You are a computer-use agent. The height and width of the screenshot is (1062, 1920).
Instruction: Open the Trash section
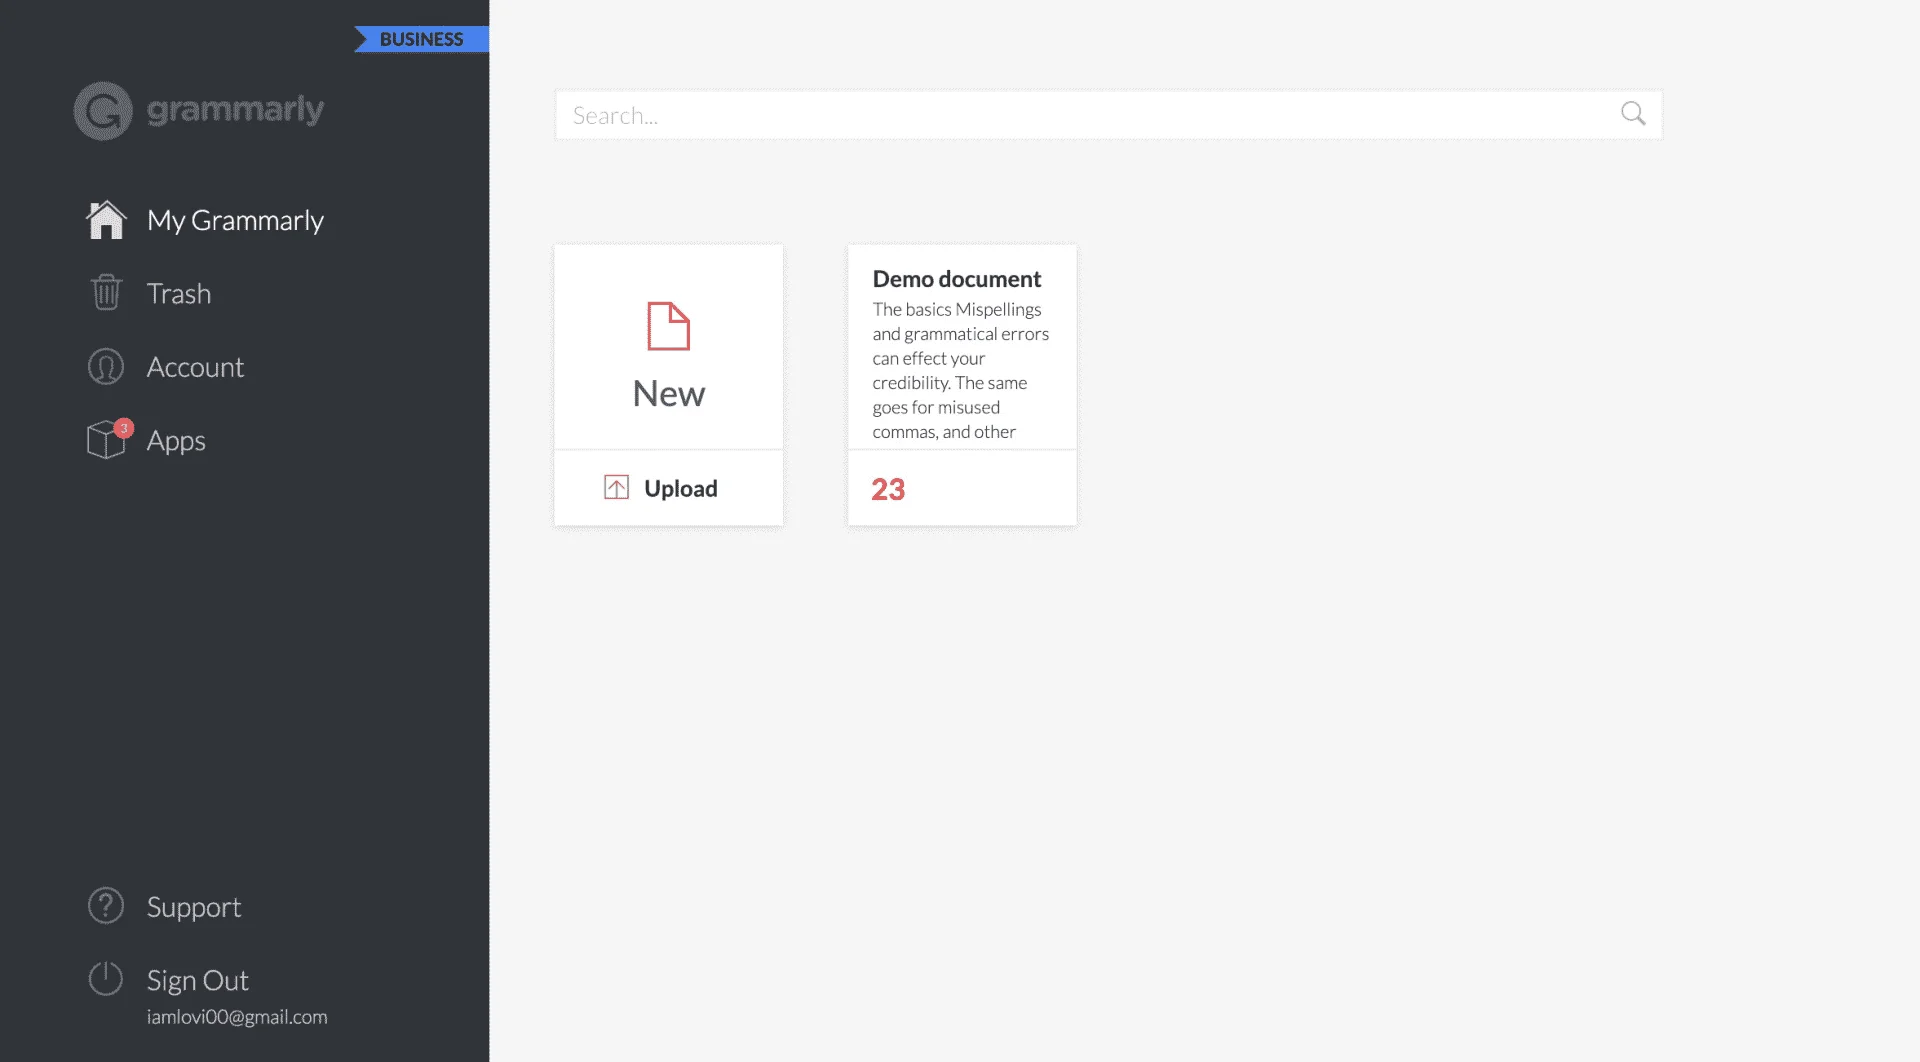click(179, 293)
